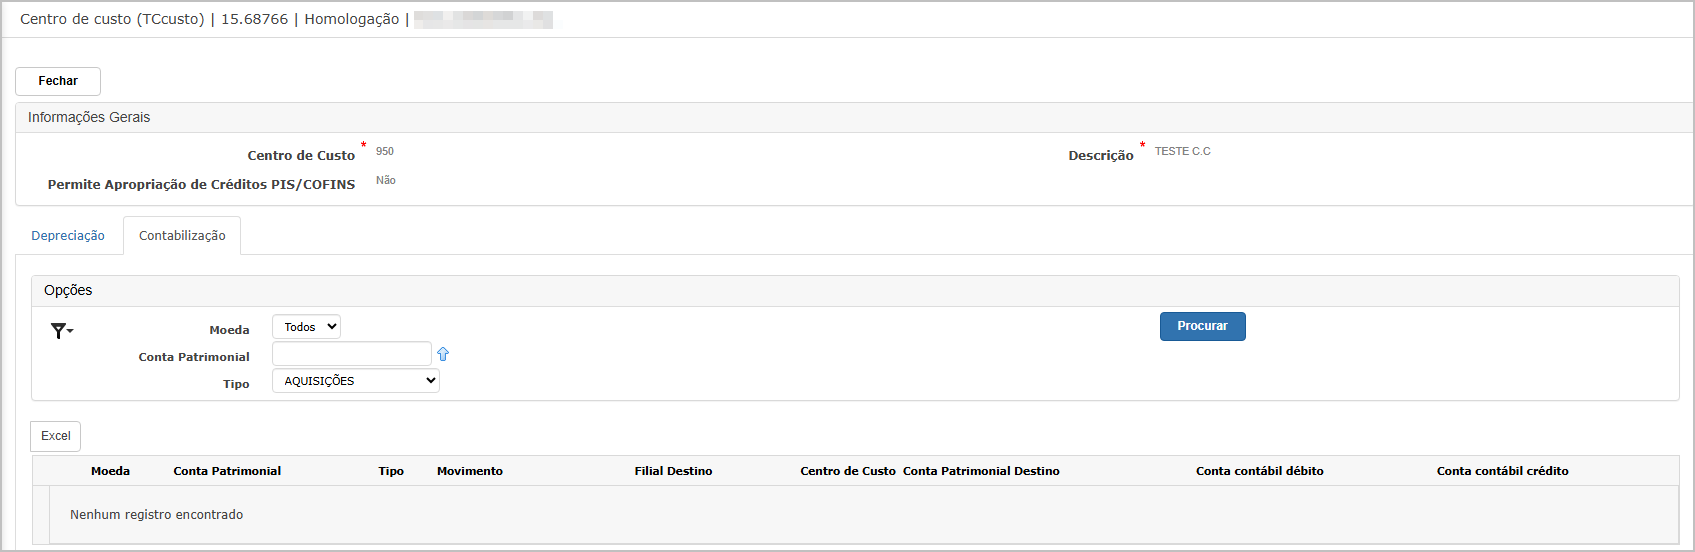Switch to the Depreciação tab
The width and height of the screenshot is (1695, 552).
point(68,236)
